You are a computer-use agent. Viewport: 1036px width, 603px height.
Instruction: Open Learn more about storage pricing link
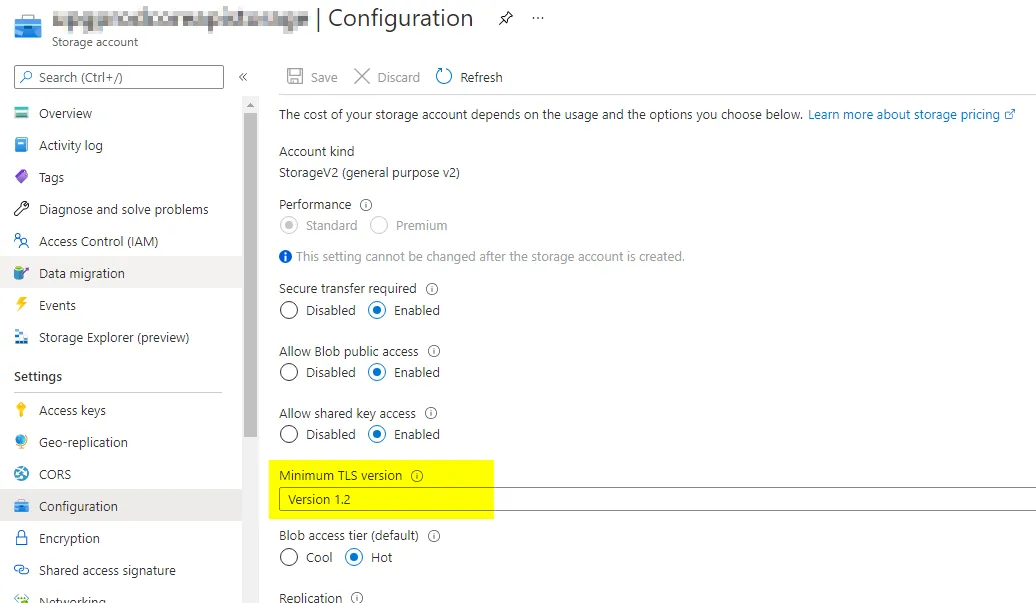pyautogui.click(x=904, y=115)
